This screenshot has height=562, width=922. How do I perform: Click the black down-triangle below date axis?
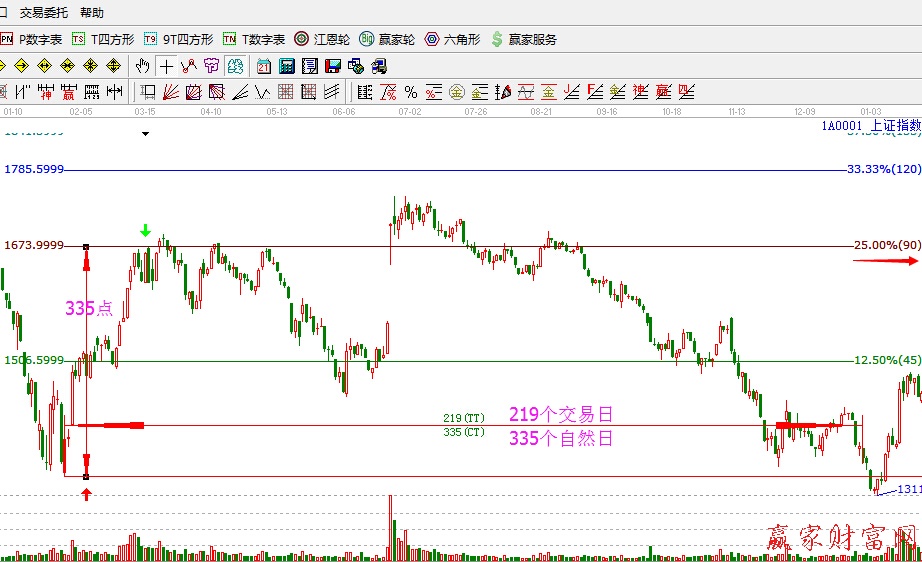coord(145,132)
